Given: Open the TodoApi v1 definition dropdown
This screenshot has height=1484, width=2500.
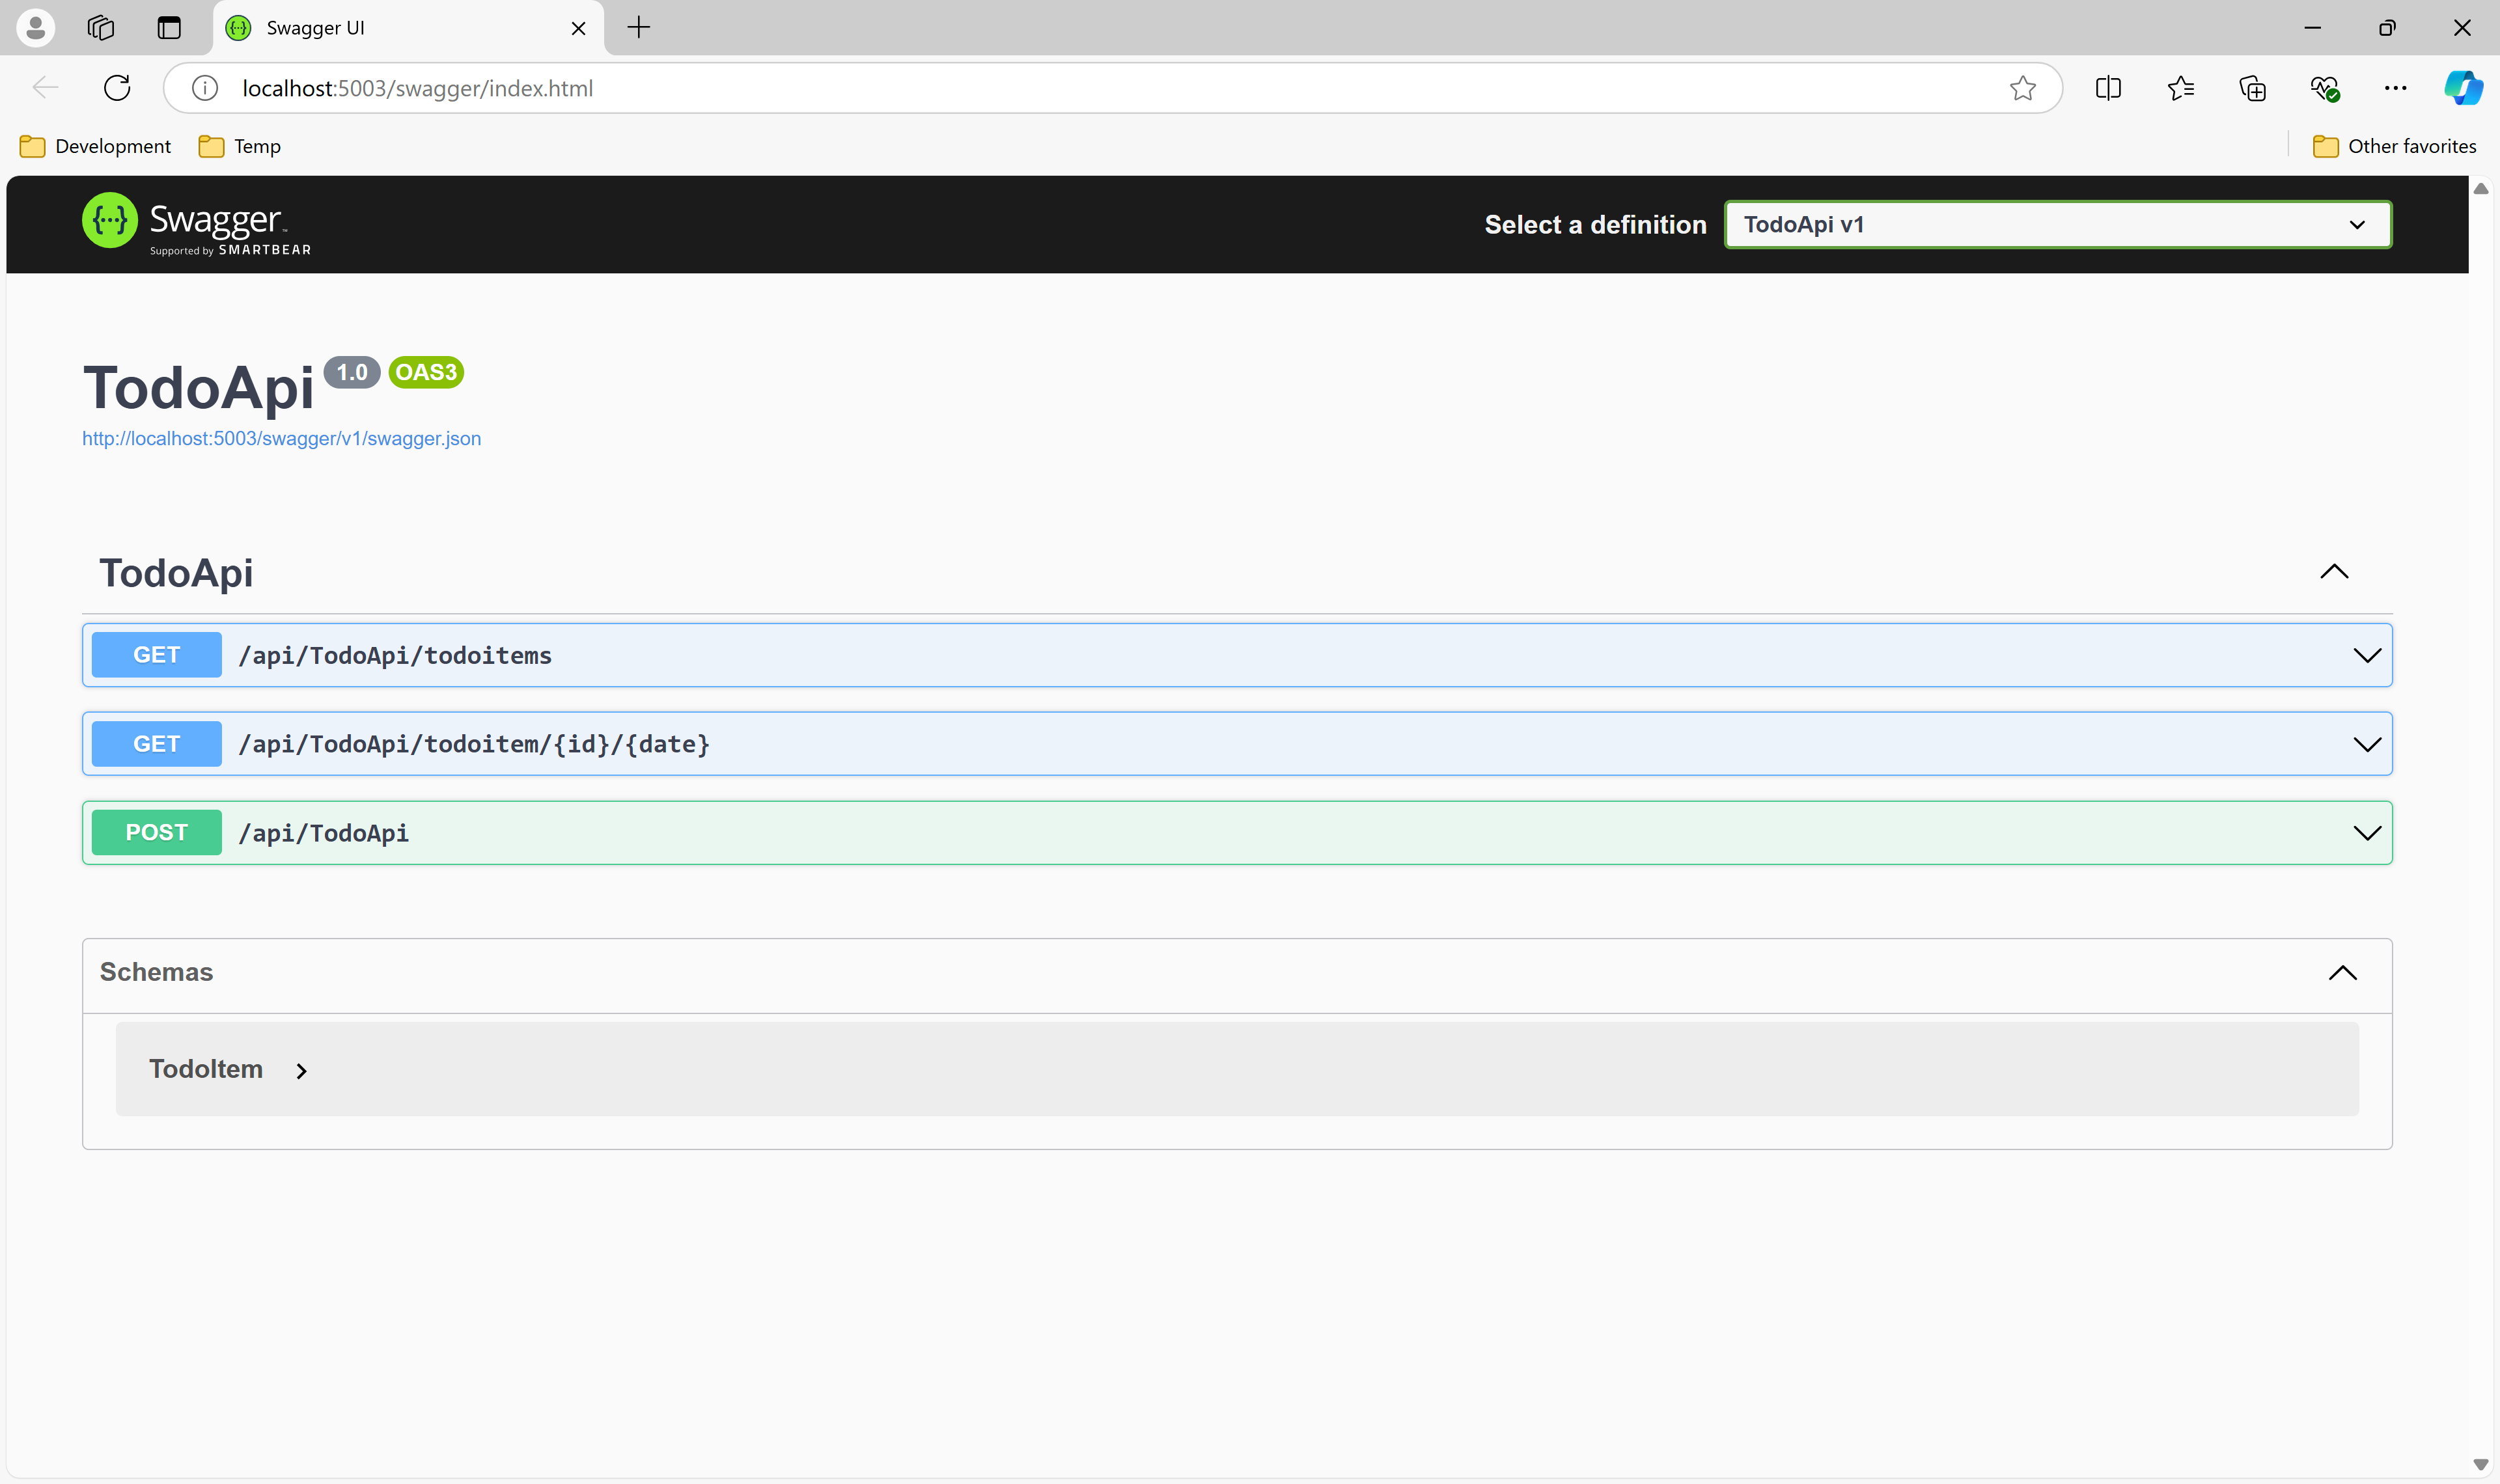Looking at the screenshot, I should [2057, 224].
